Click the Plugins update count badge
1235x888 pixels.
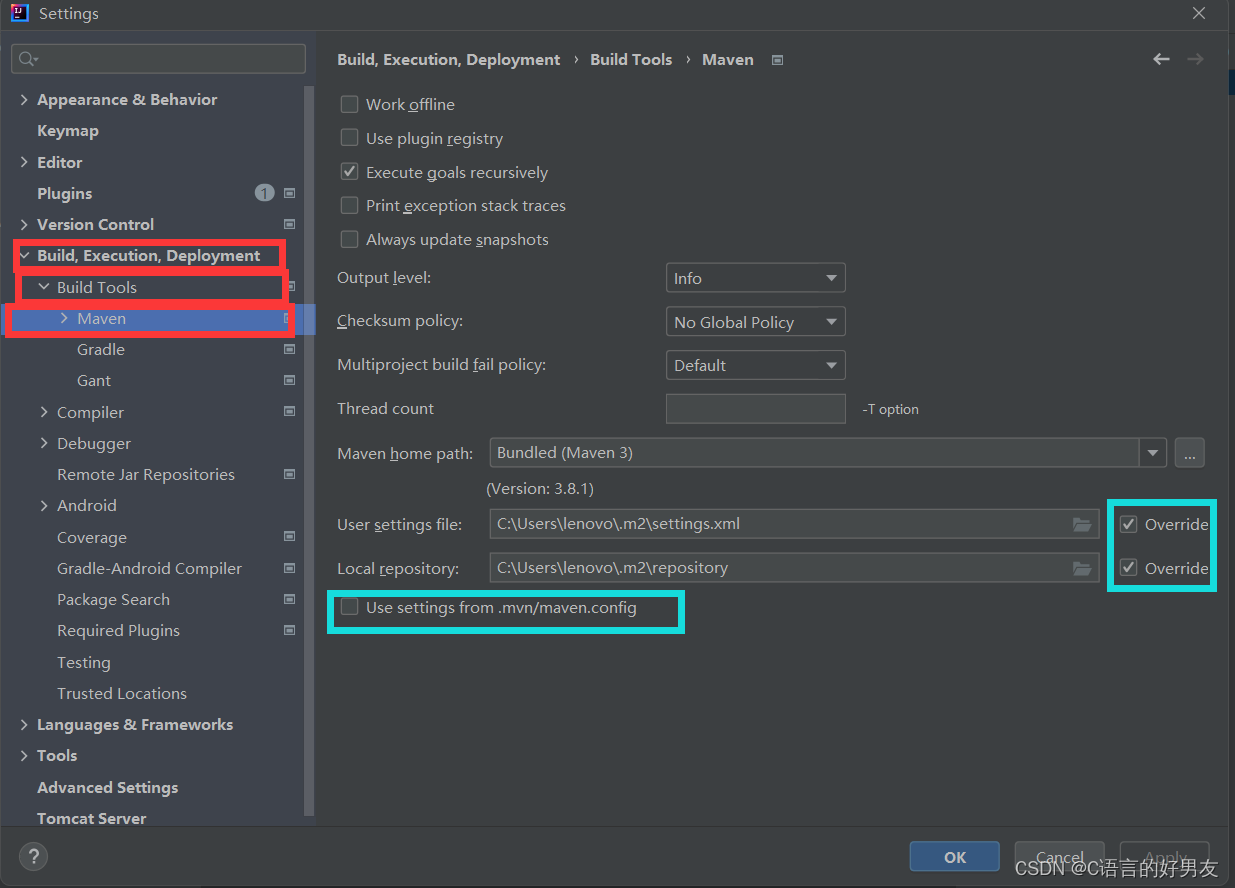[264, 193]
